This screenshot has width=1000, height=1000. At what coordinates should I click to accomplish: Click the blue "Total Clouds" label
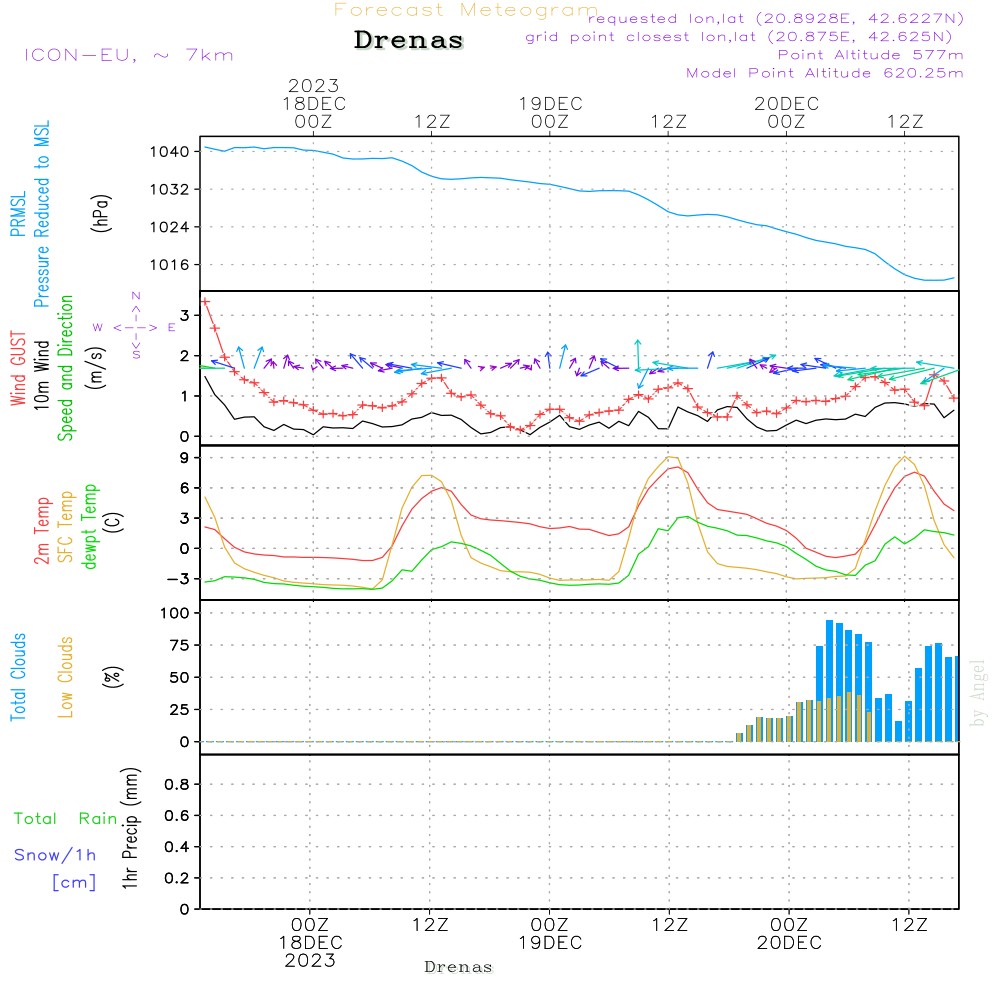pos(18,677)
